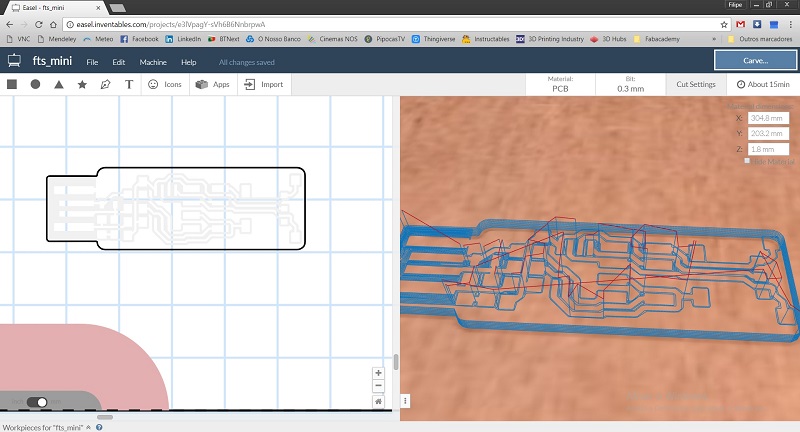Viewport: 800px width, 432px height.
Task: Click the Carve button
Action: (755, 60)
